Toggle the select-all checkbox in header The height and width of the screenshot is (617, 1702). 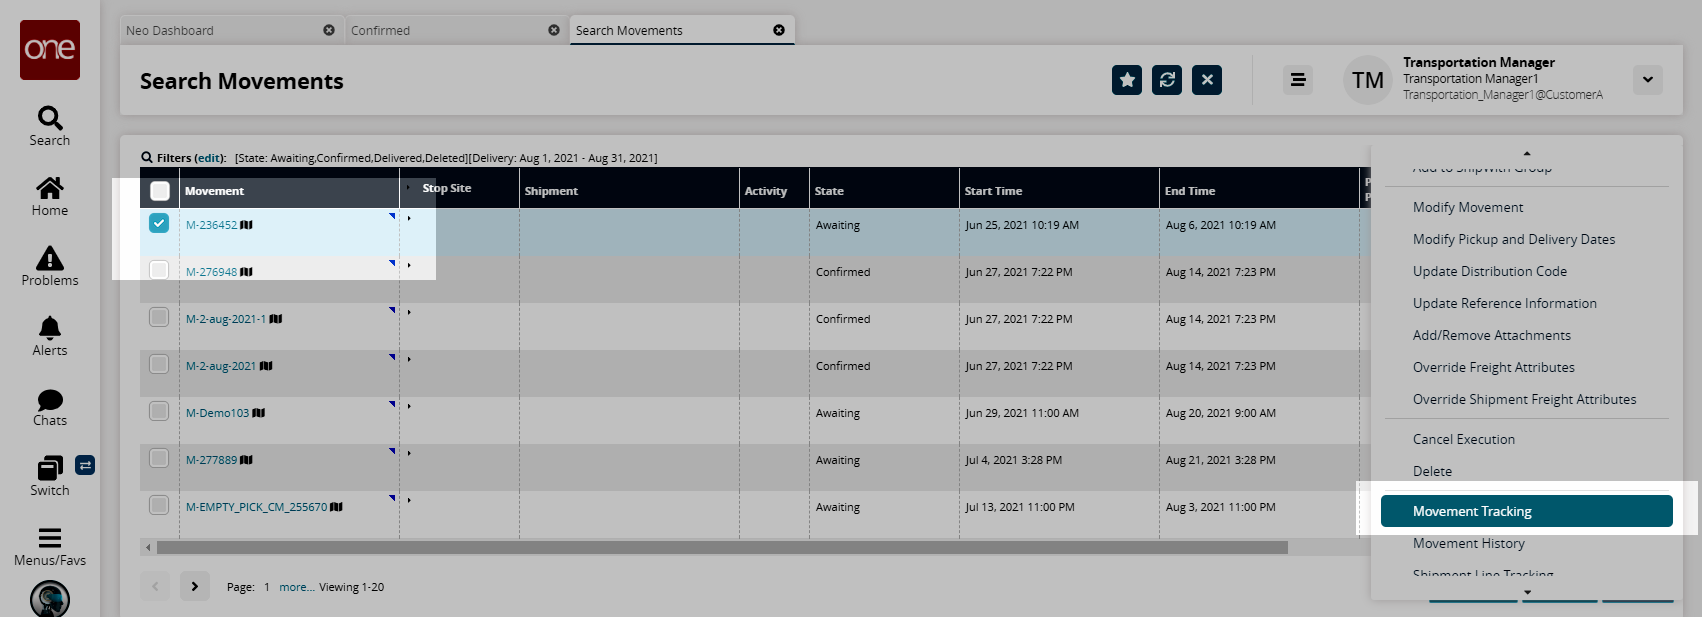(160, 191)
